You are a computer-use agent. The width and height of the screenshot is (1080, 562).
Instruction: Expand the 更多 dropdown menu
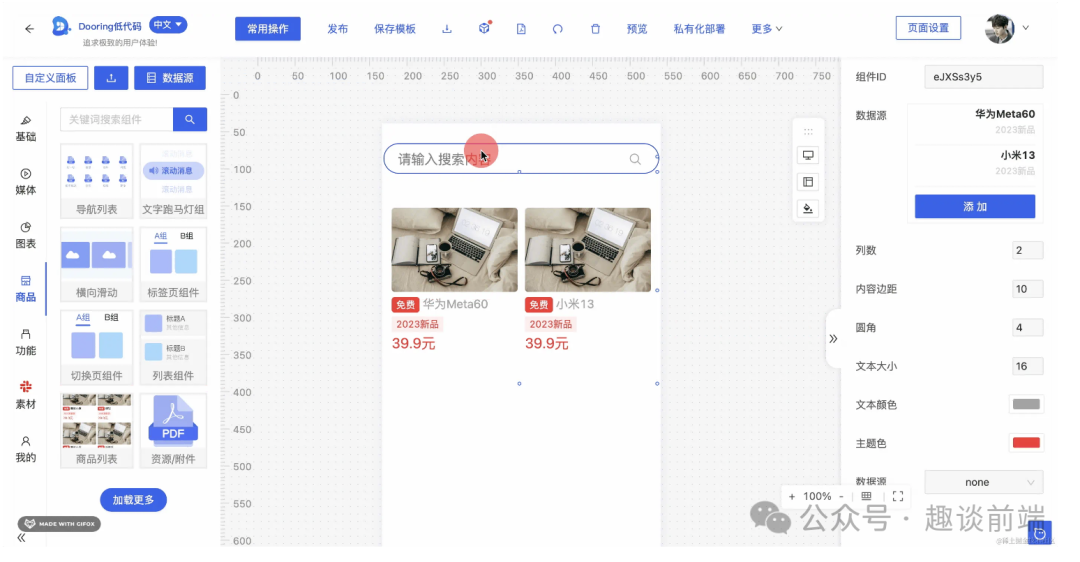pos(767,29)
